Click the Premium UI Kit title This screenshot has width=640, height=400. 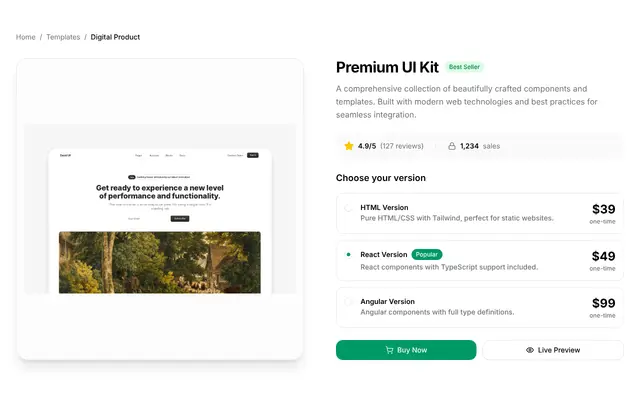[x=387, y=67]
